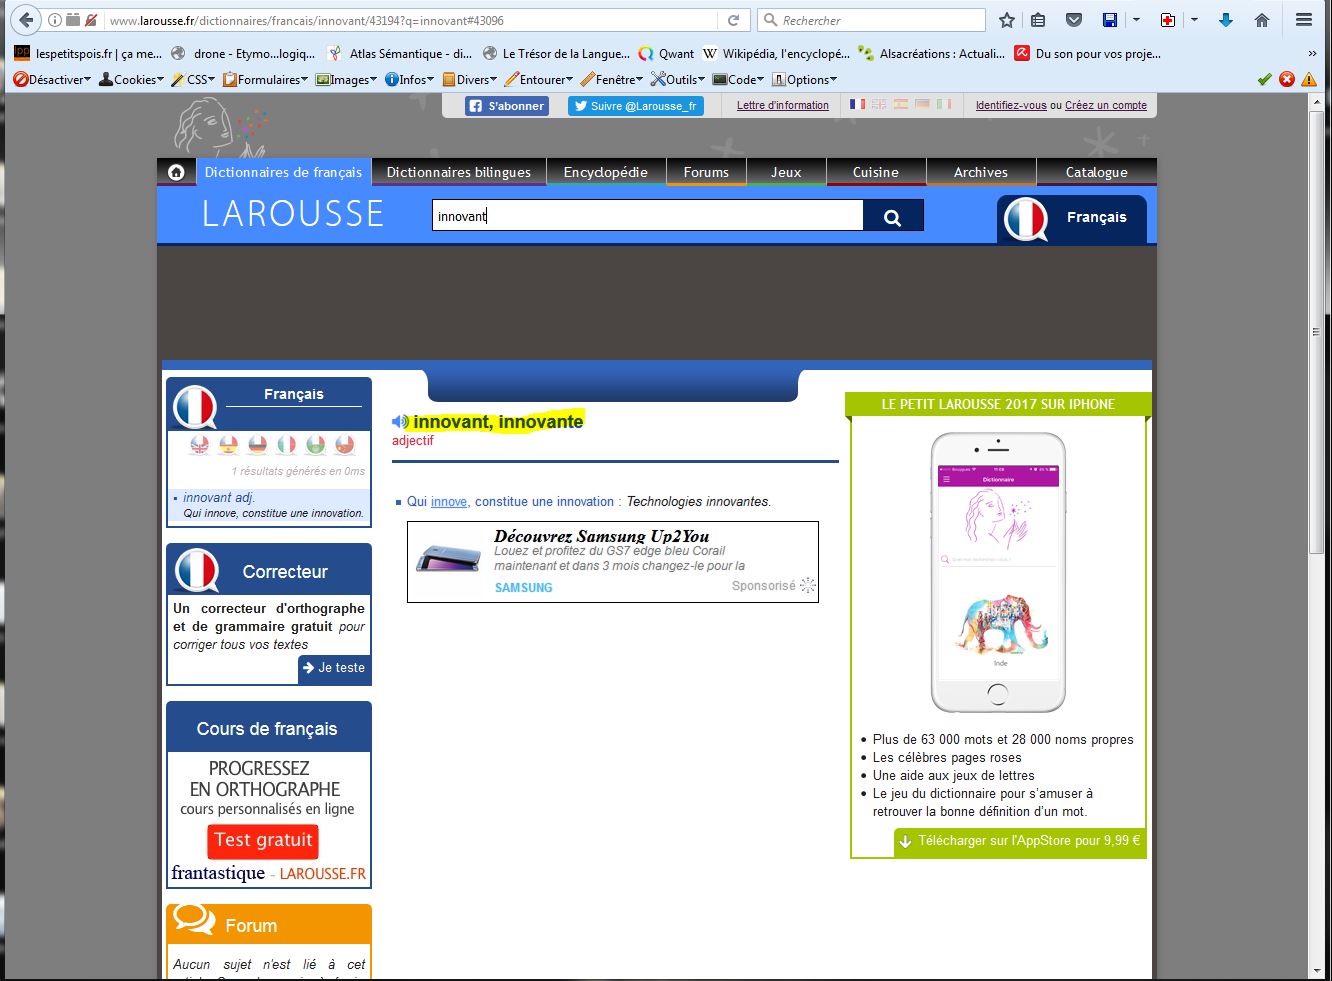The height and width of the screenshot is (981, 1332).
Task: Click the Larousse home icon in navigation bar
Action: coord(177,172)
